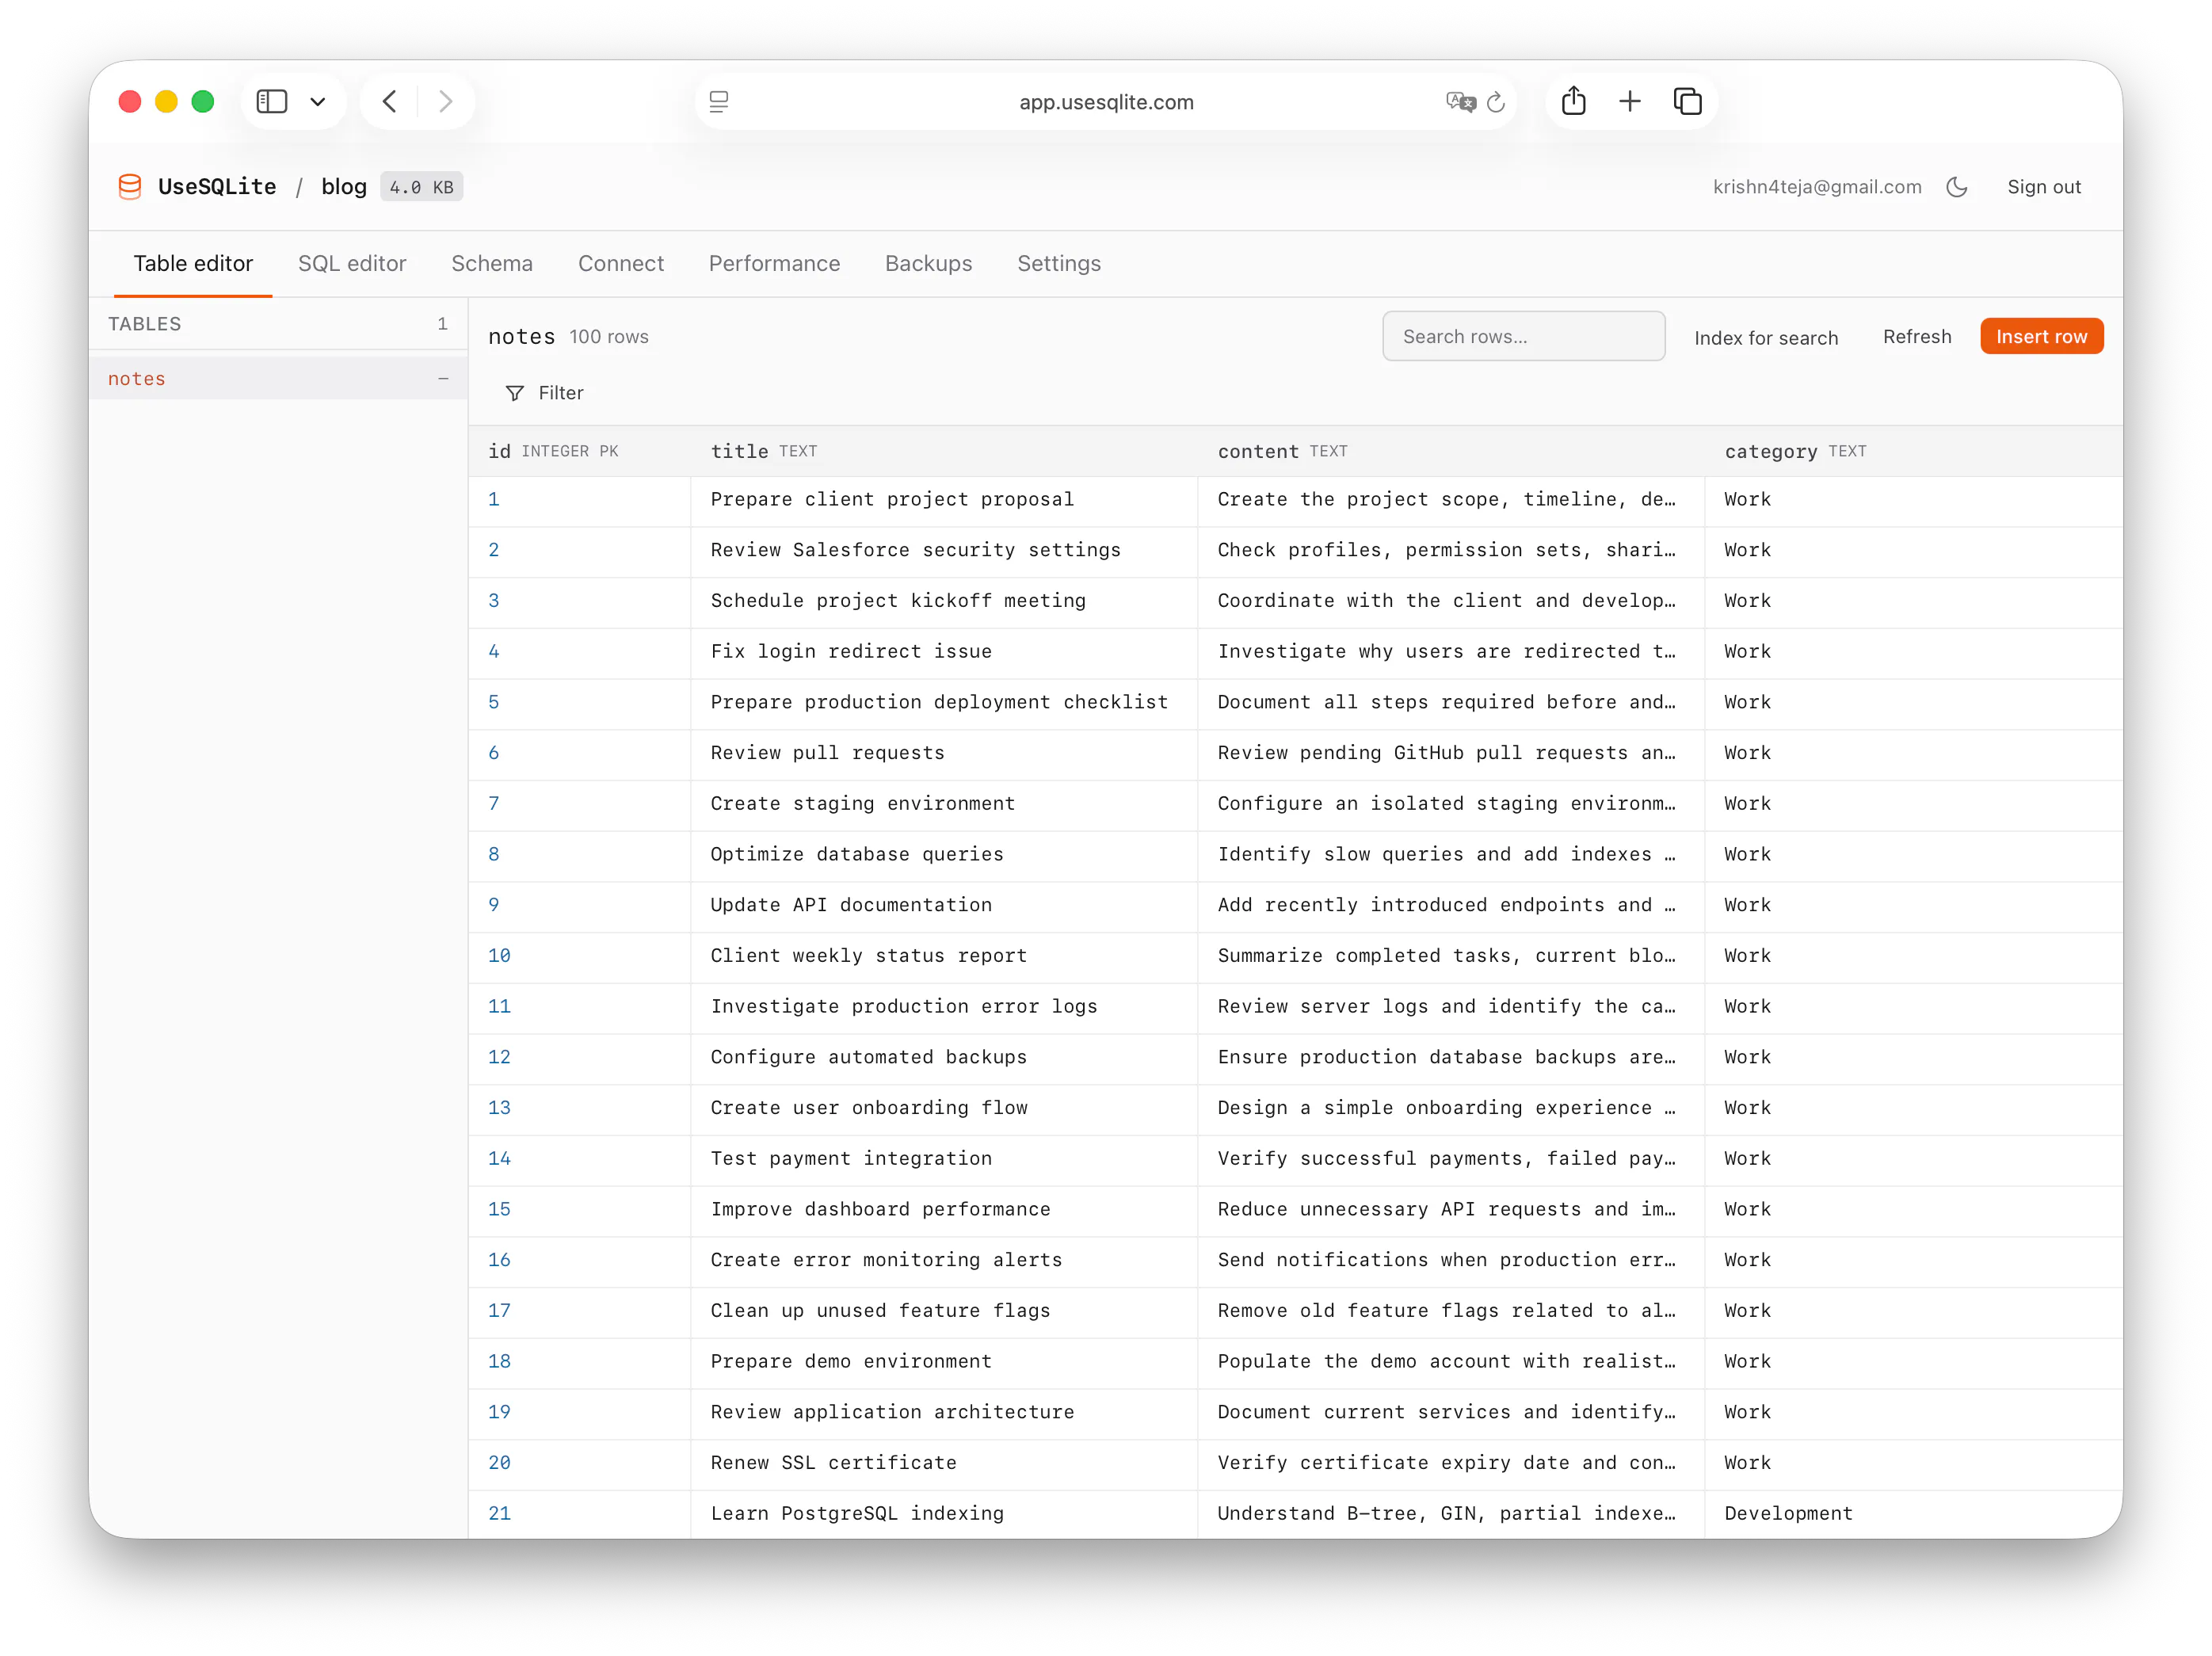Viewport: 2212px width, 1656px height.
Task: Open the SQL editor tab
Action: (352, 263)
